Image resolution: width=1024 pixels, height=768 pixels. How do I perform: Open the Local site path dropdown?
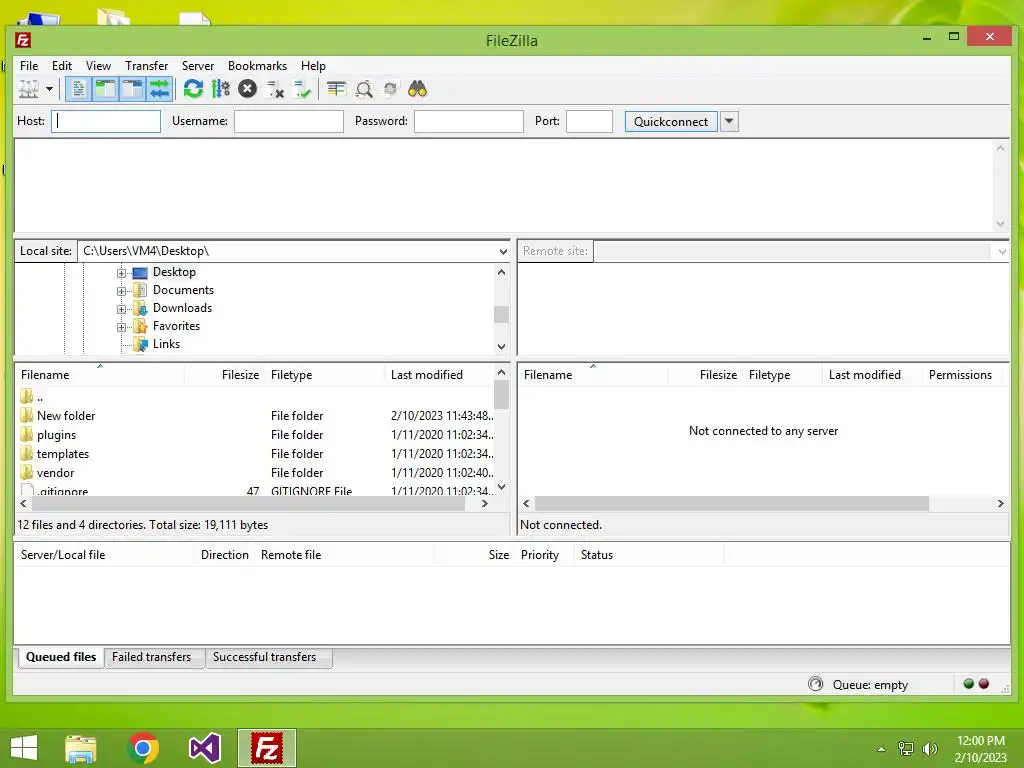tap(503, 251)
